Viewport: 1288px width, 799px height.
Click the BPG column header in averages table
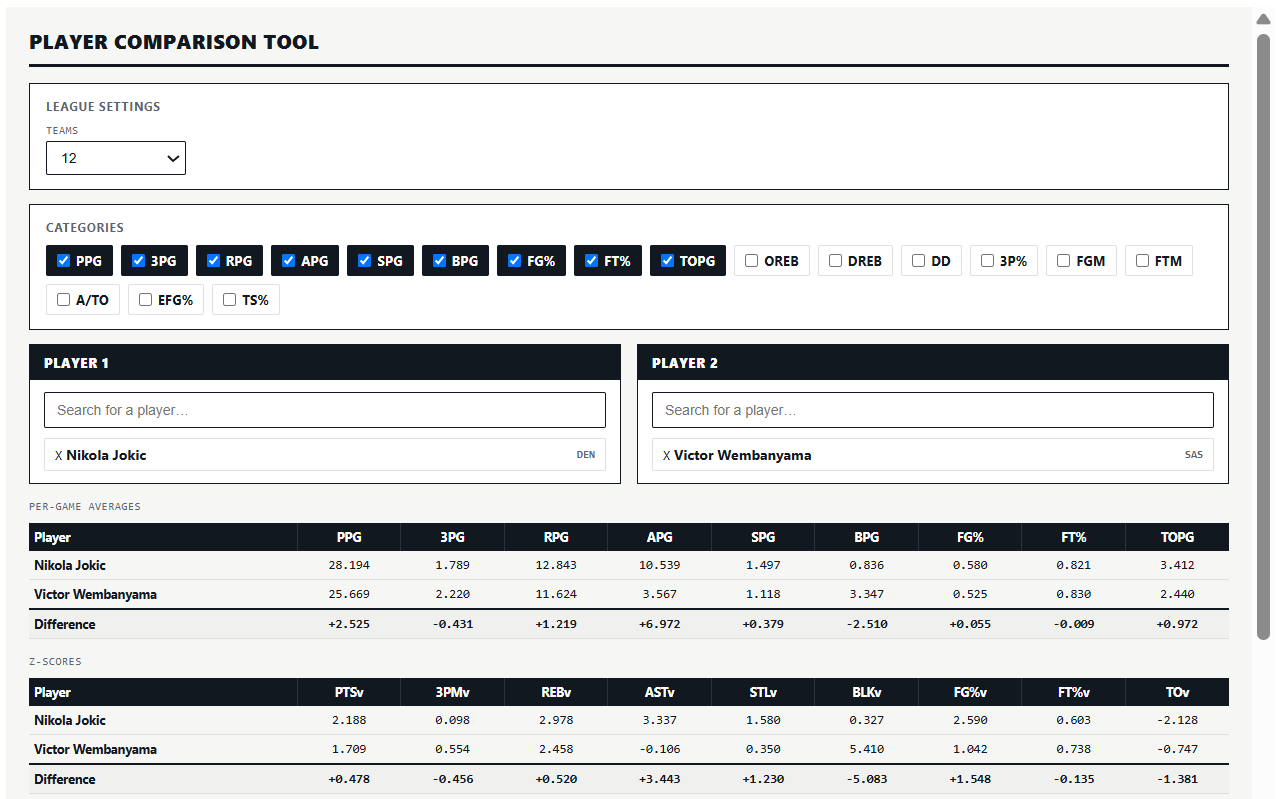pyautogui.click(x=867, y=537)
